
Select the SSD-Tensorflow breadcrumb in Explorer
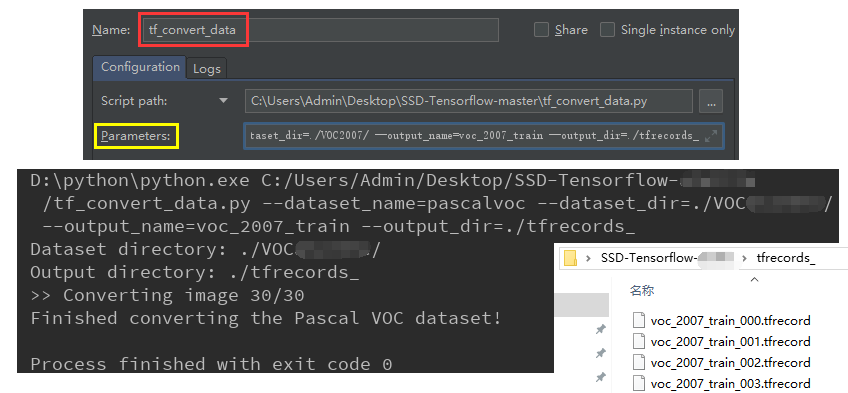[667, 258]
